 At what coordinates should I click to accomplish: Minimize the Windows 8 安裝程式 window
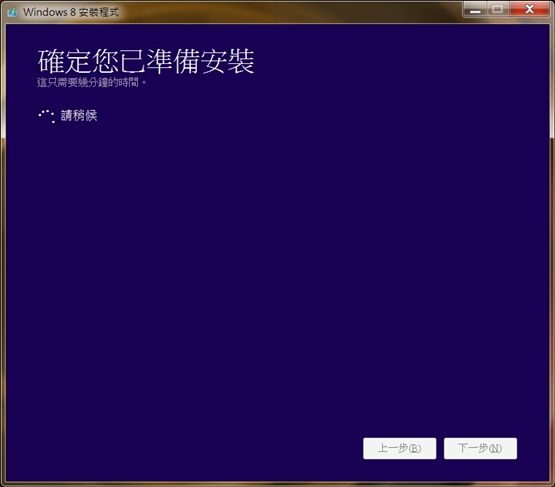(475, 10)
